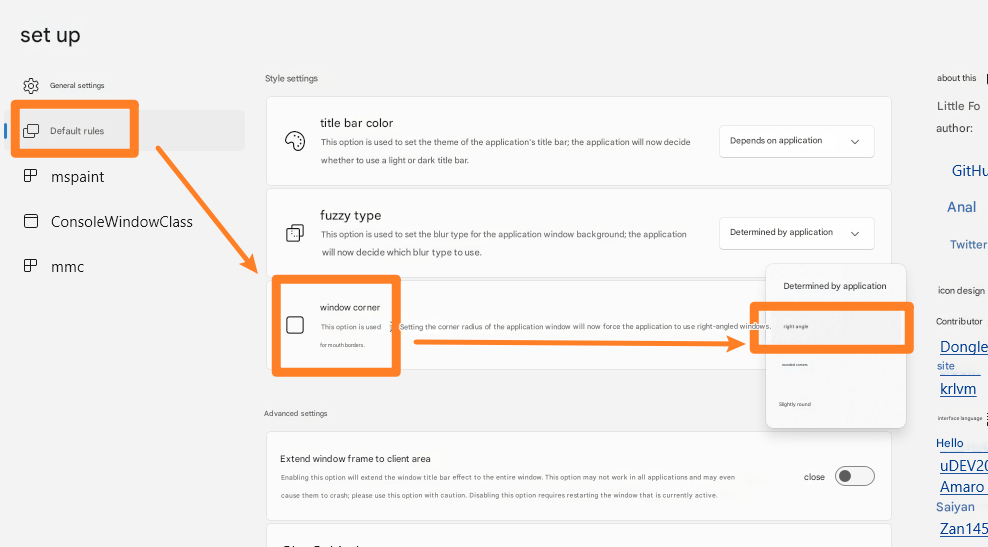Click the fuzzy type blur icon

click(x=295, y=233)
